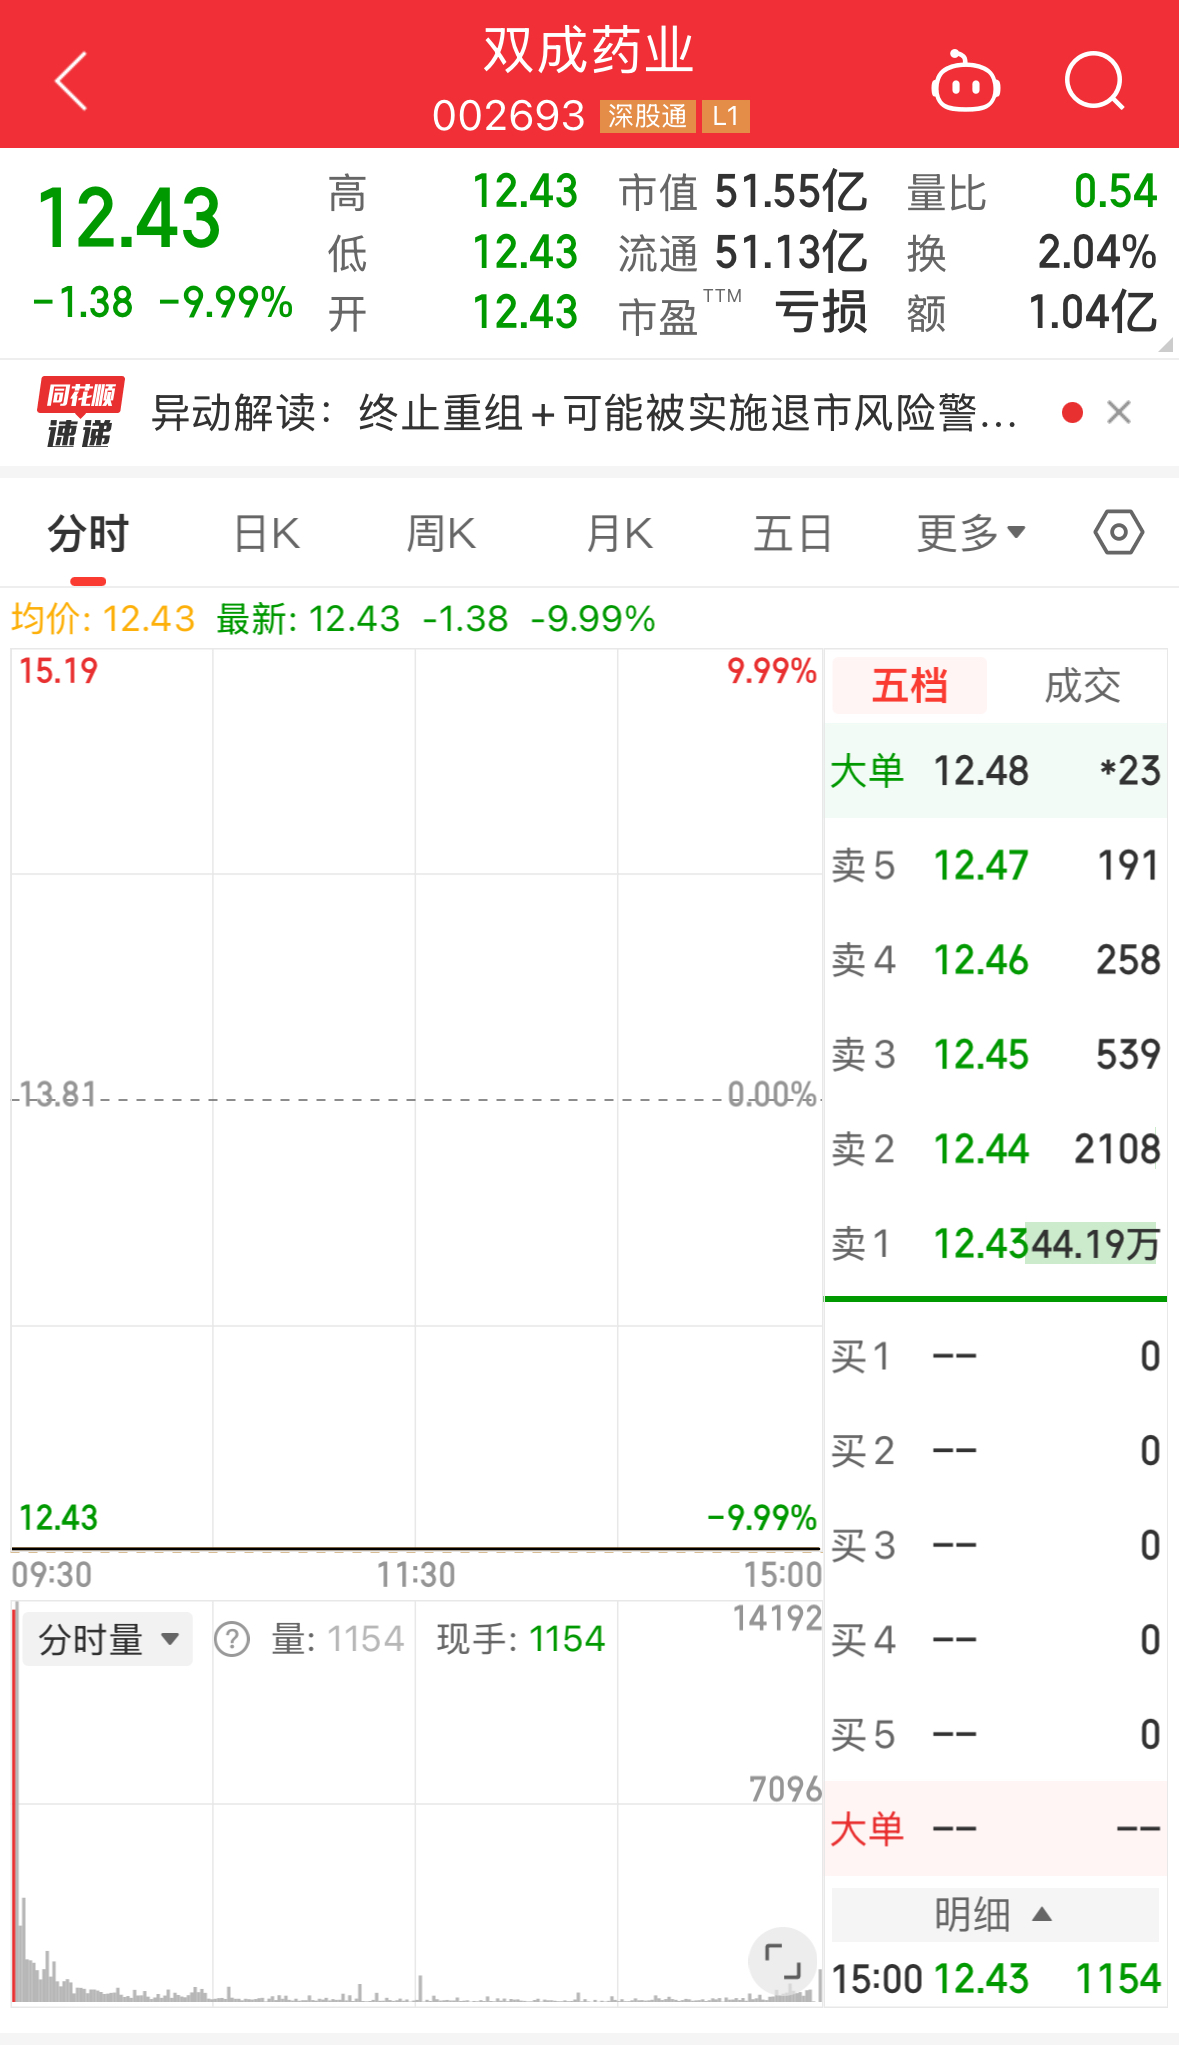Select the 周K tab

(x=441, y=533)
